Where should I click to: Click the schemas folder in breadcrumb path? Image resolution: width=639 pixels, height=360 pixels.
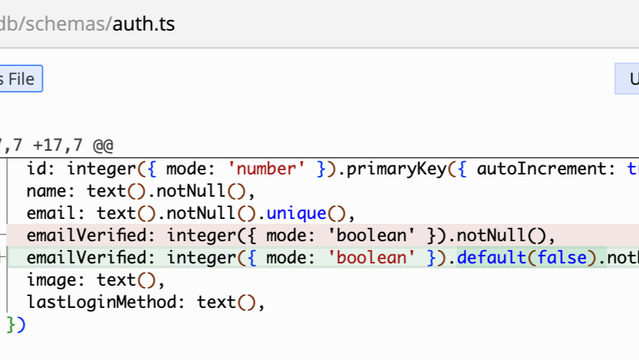tap(66, 24)
